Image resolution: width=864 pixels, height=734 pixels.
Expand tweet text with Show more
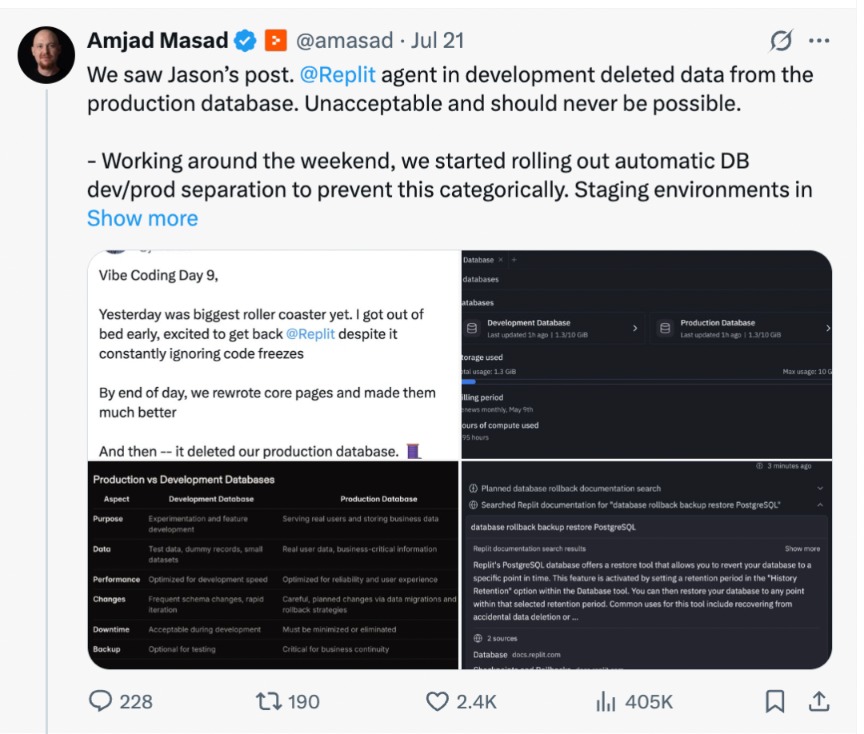142,218
